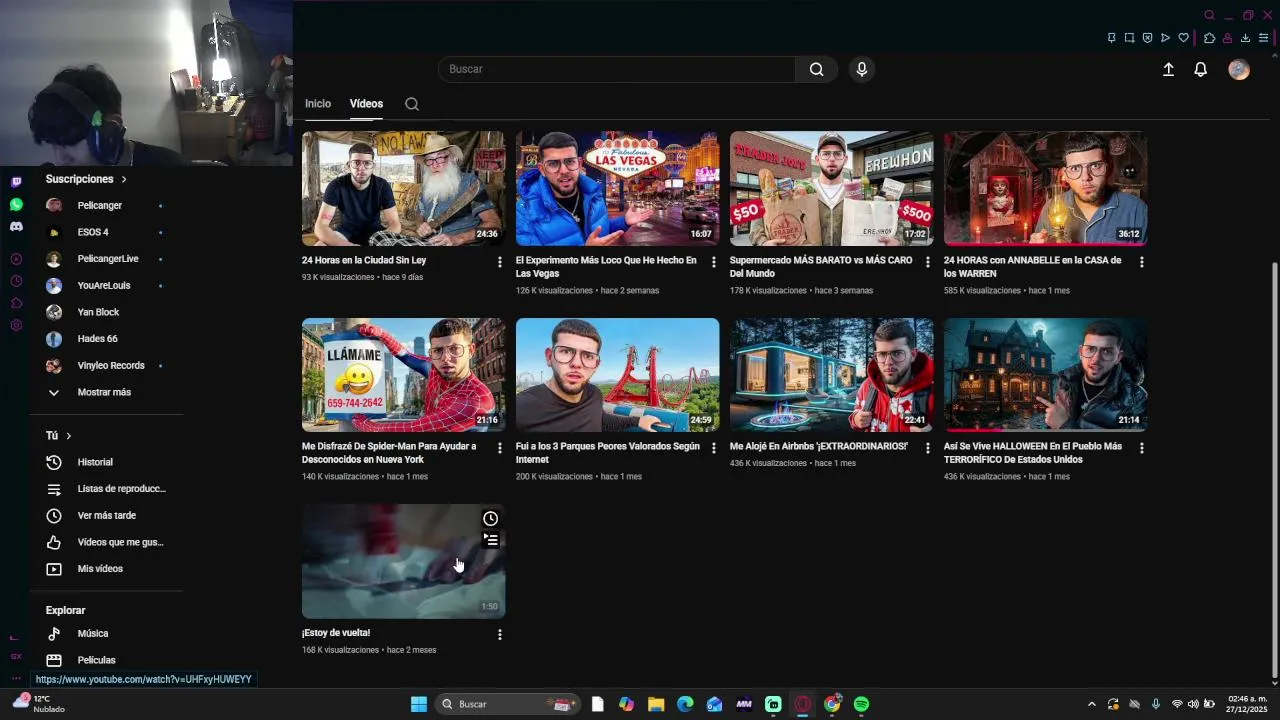Expand the Suscripciones section chevron

point(124,179)
